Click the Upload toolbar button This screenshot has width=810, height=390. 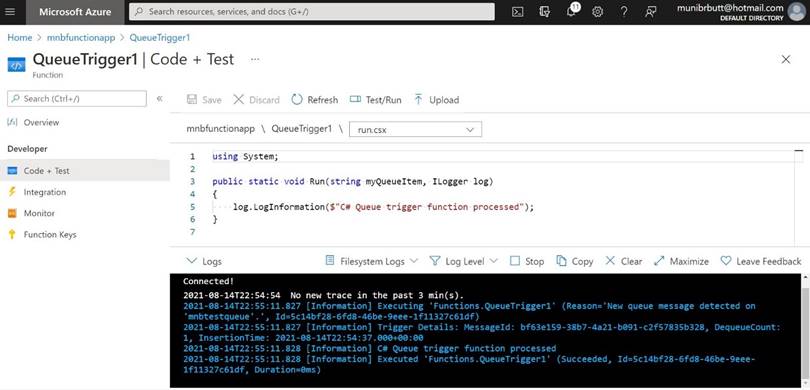[x=437, y=100]
